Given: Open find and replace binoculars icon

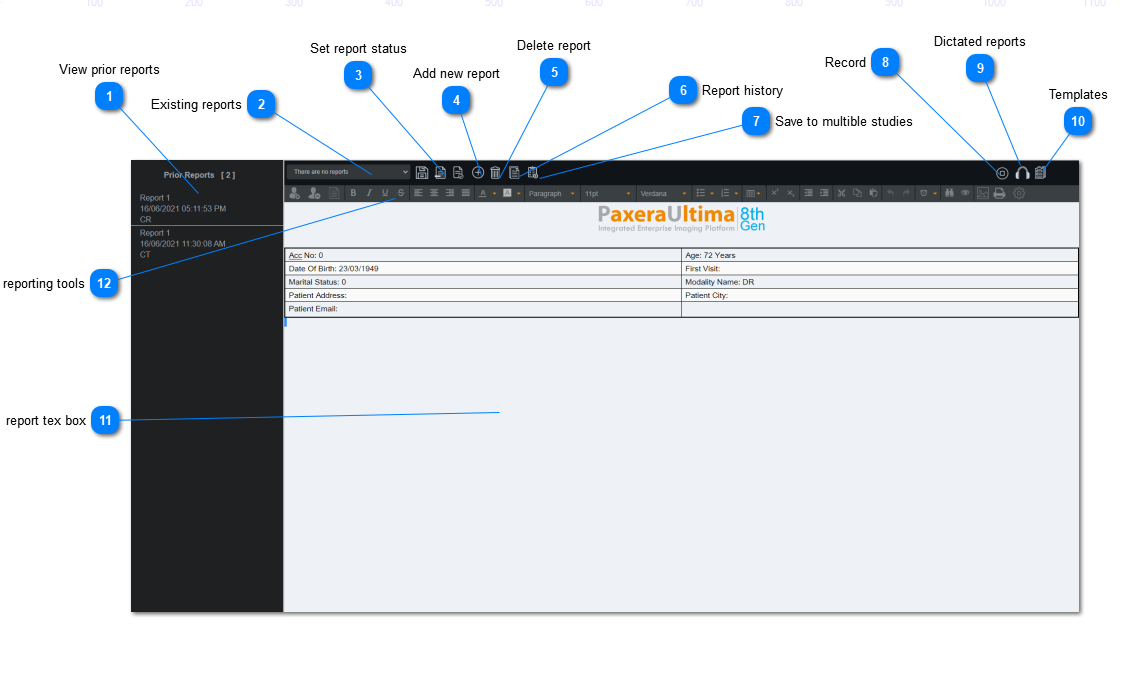Looking at the screenshot, I should (x=948, y=193).
